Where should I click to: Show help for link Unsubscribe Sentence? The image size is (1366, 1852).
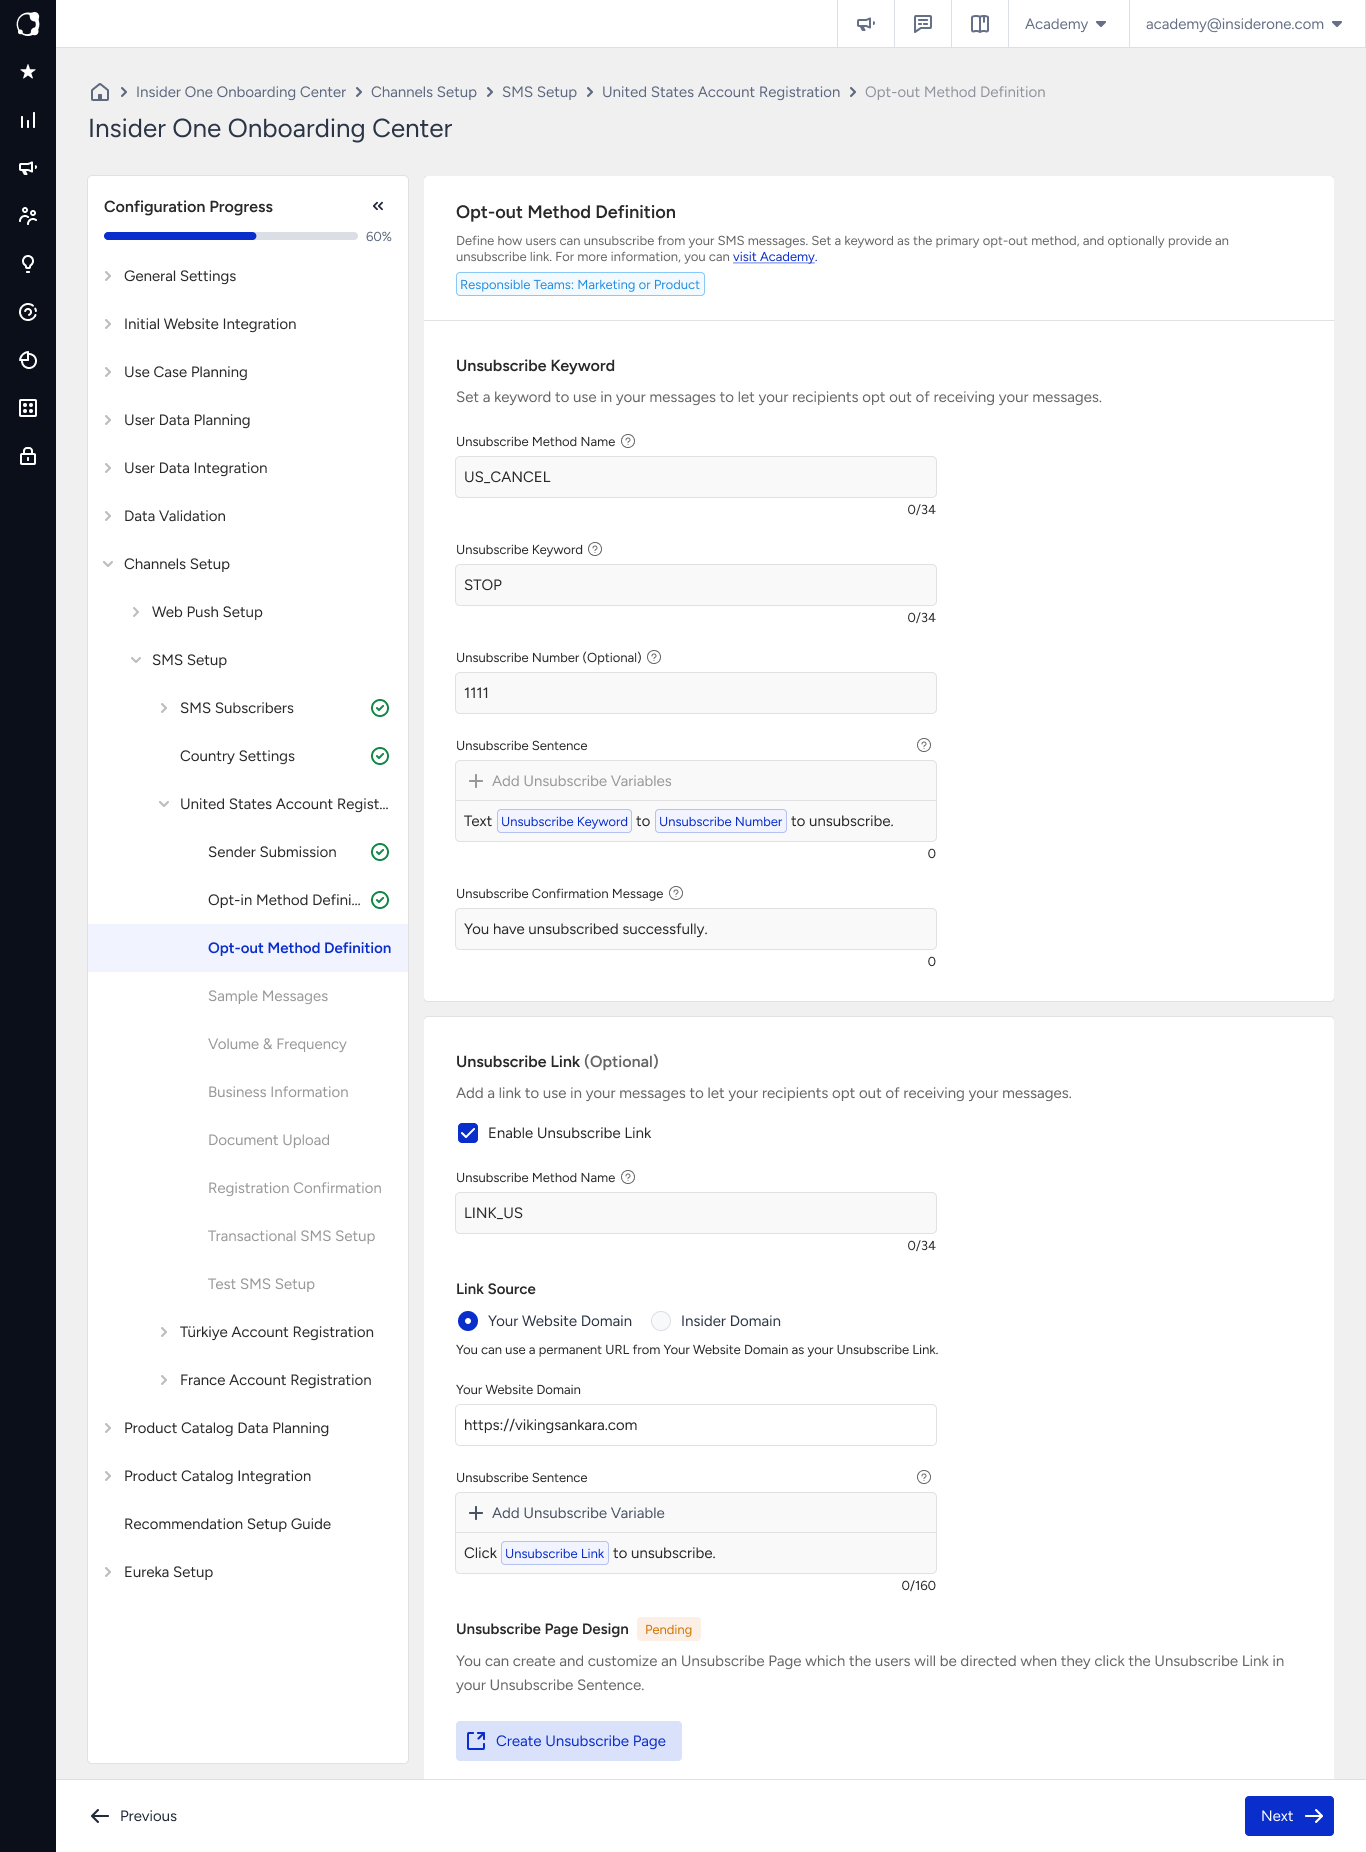click(924, 1477)
